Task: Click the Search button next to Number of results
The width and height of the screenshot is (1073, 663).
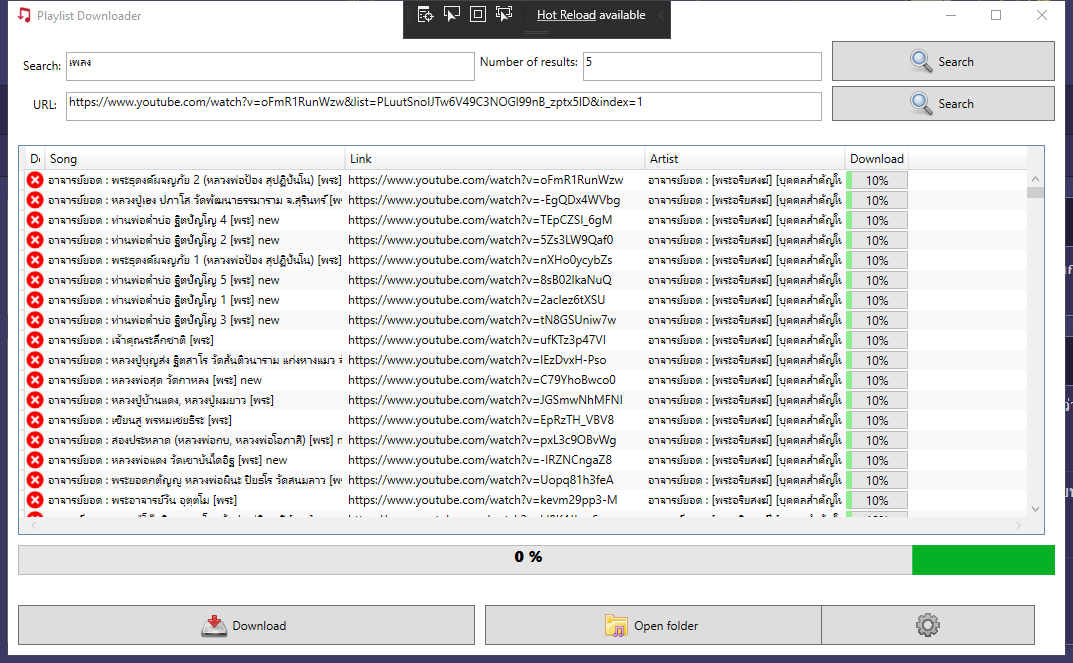Action: click(x=943, y=62)
